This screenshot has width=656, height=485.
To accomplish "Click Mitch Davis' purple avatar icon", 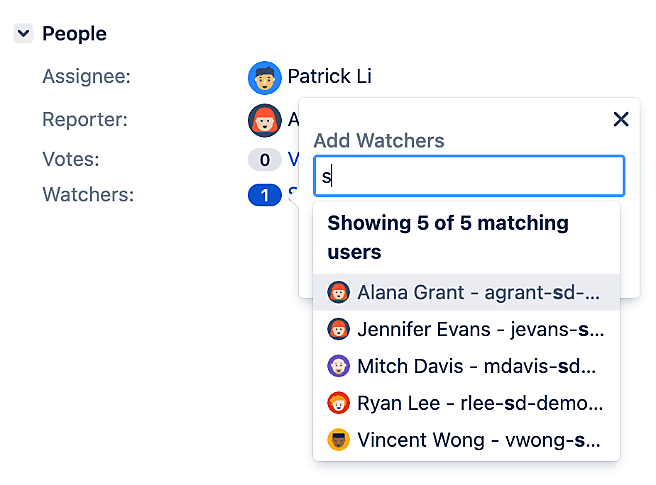I will pos(338,366).
